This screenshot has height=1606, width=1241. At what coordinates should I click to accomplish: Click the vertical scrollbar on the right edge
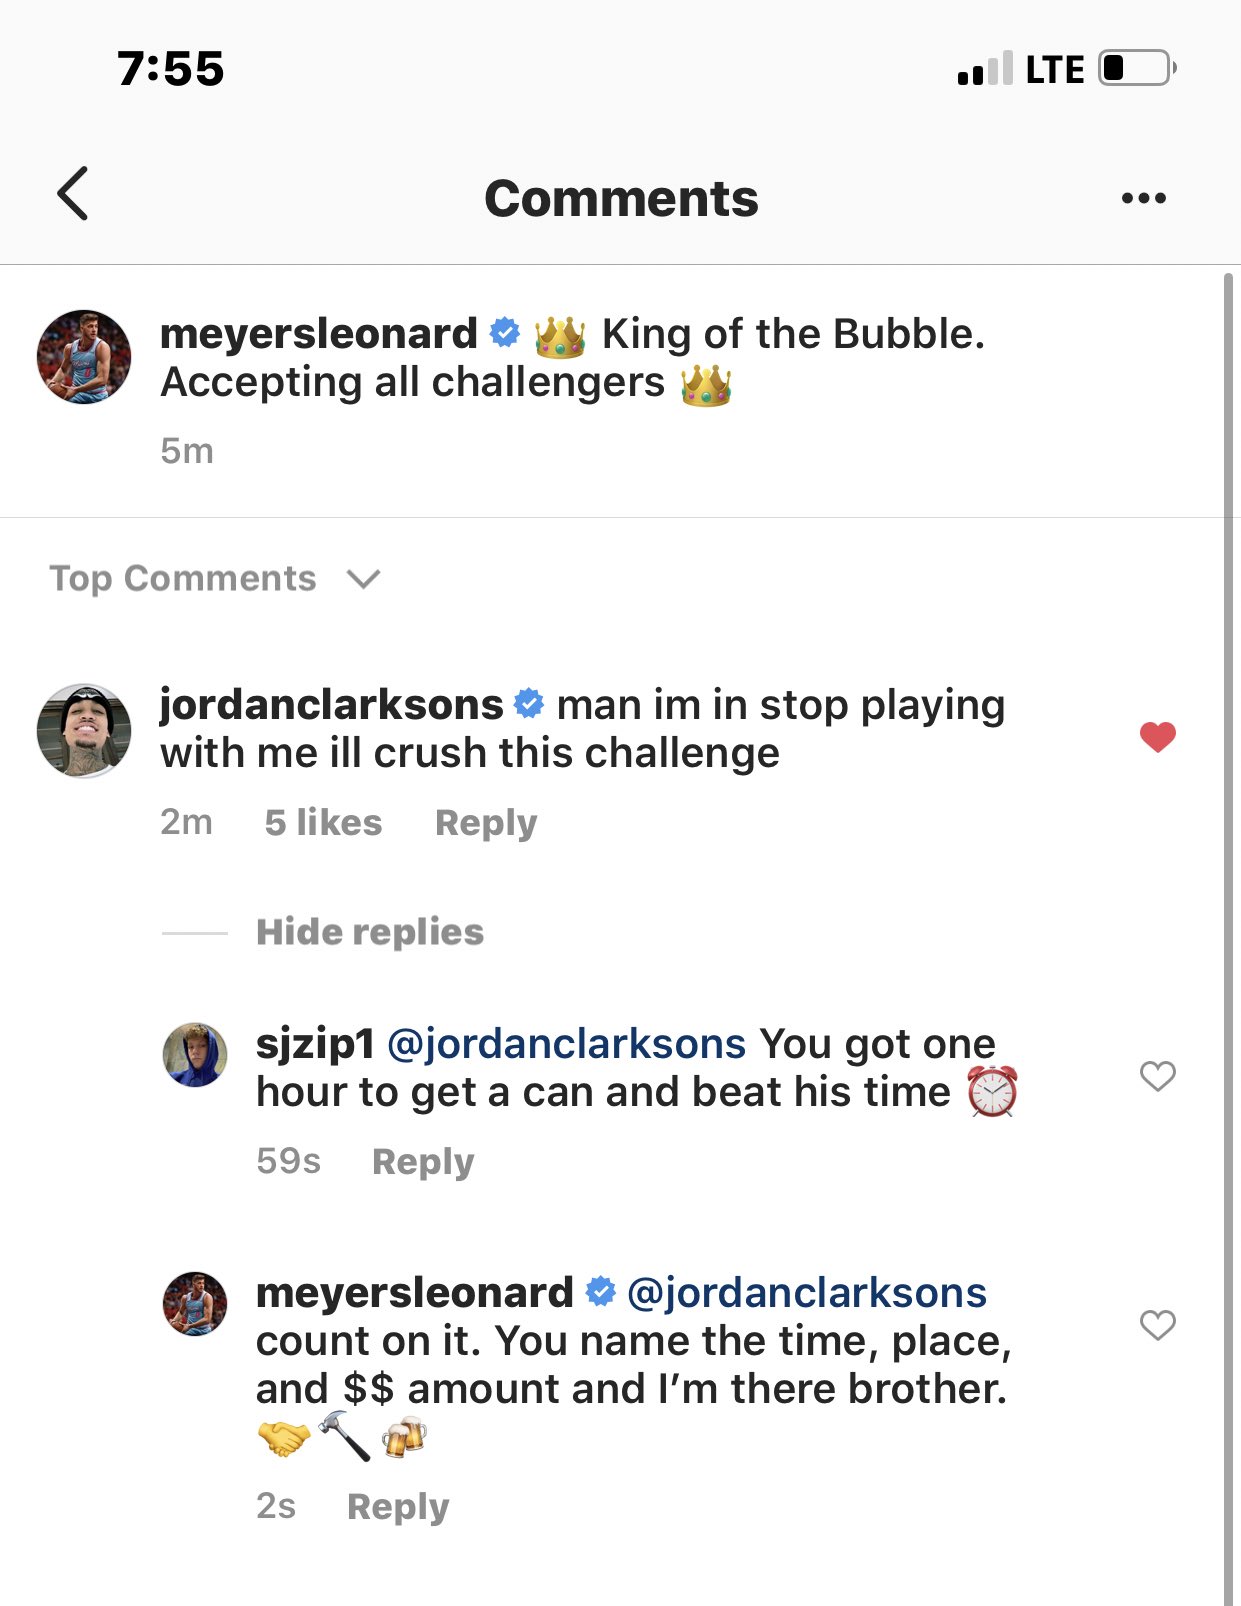[x=1229, y=900]
